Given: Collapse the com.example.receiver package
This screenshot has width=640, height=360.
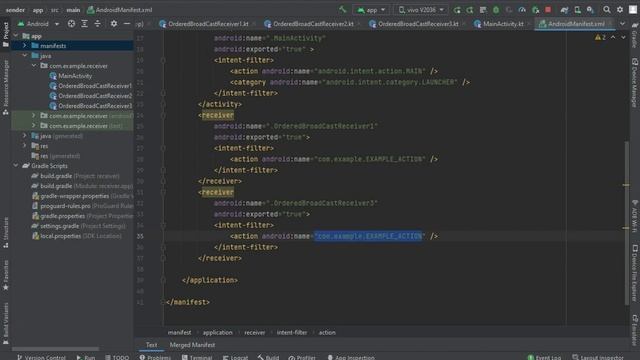Looking at the screenshot, I should pos(34,66).
